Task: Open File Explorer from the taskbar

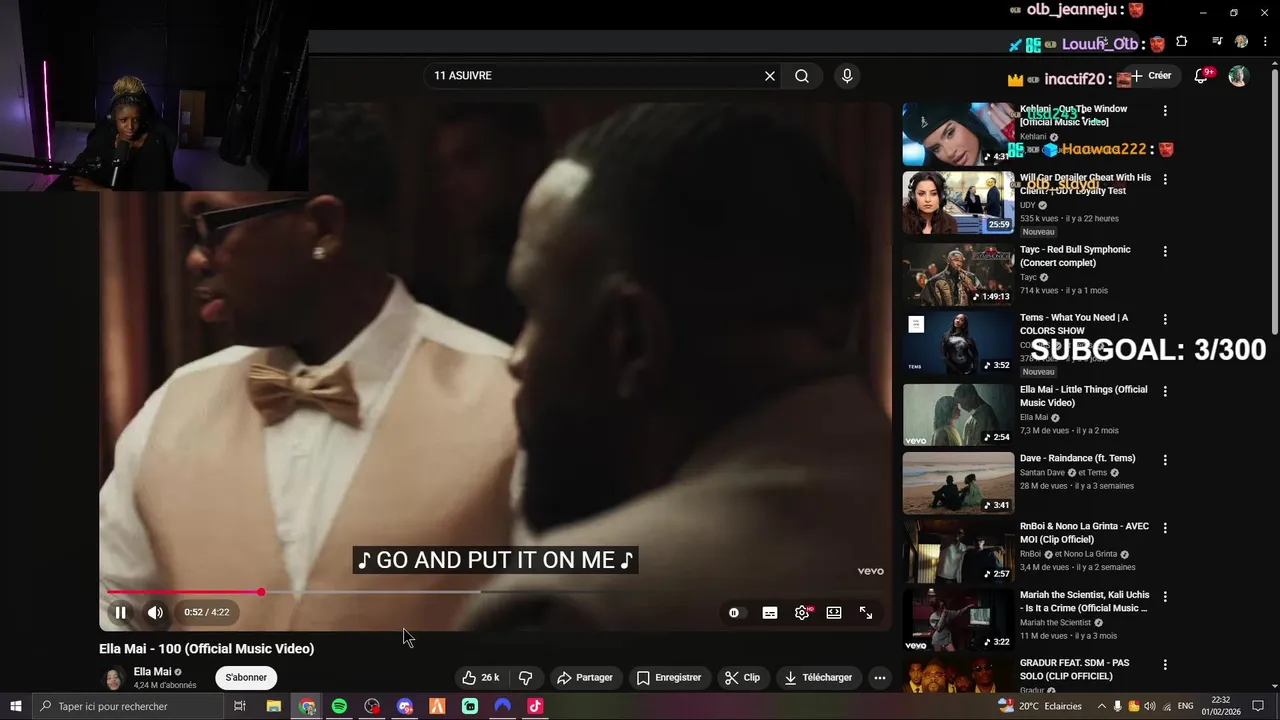Action: pos(273,706)
